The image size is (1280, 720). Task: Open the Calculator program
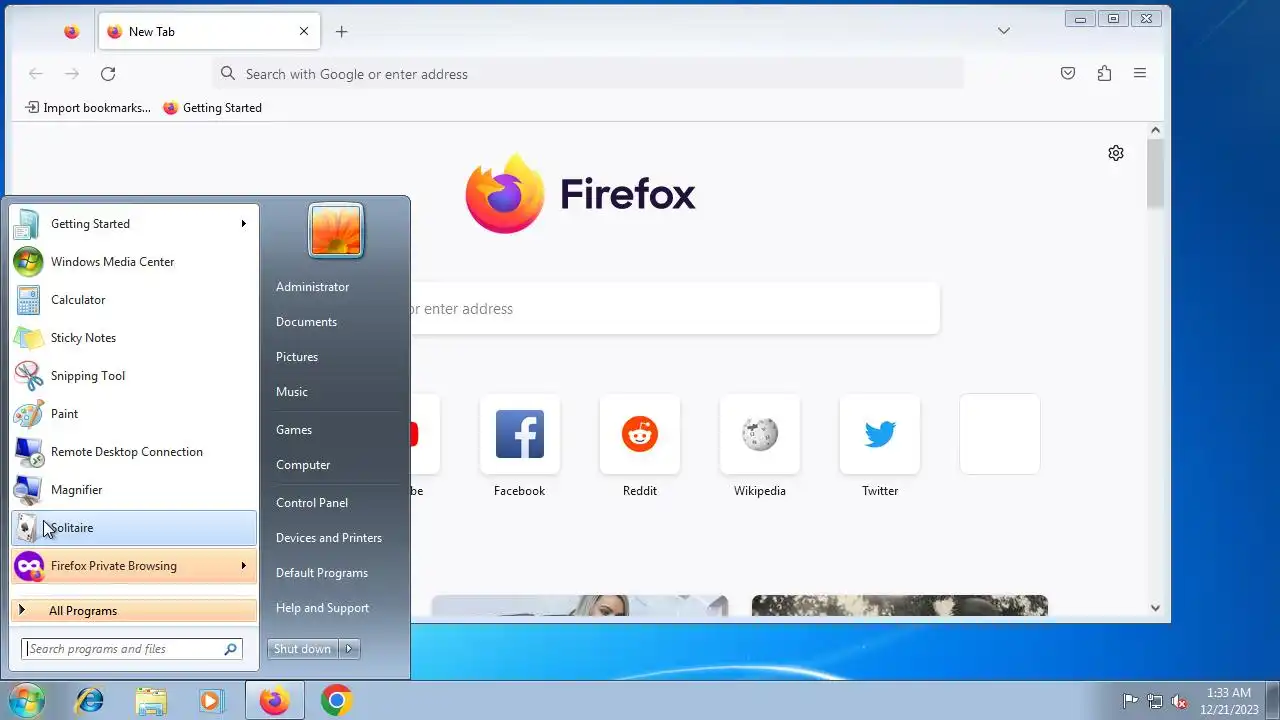coord(134,300)
